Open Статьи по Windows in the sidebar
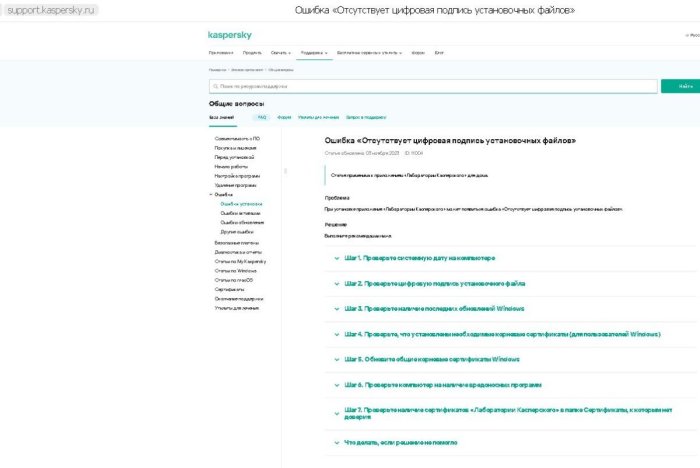 [x=235, y=271]
